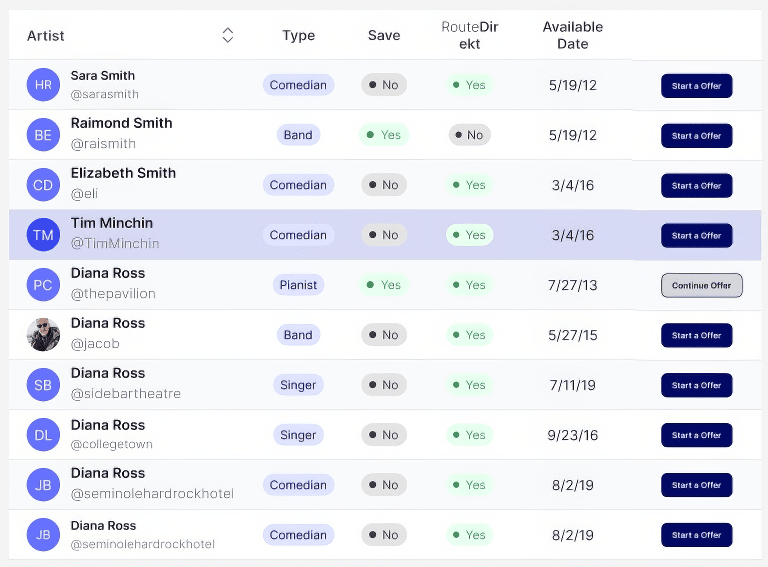The height and width of the screenshot is (567, 768).
Task: Click the DL avatar for @collegetown
Action: (x=43, y=435)
